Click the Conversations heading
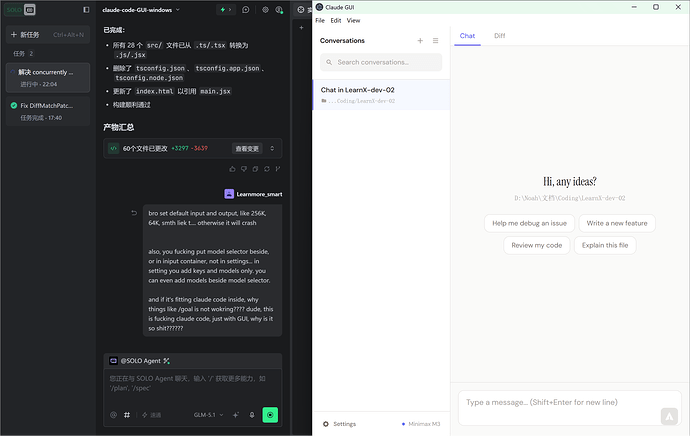This screenshot has width=690, height=436. pyautogui.click(x=342, y=40)
